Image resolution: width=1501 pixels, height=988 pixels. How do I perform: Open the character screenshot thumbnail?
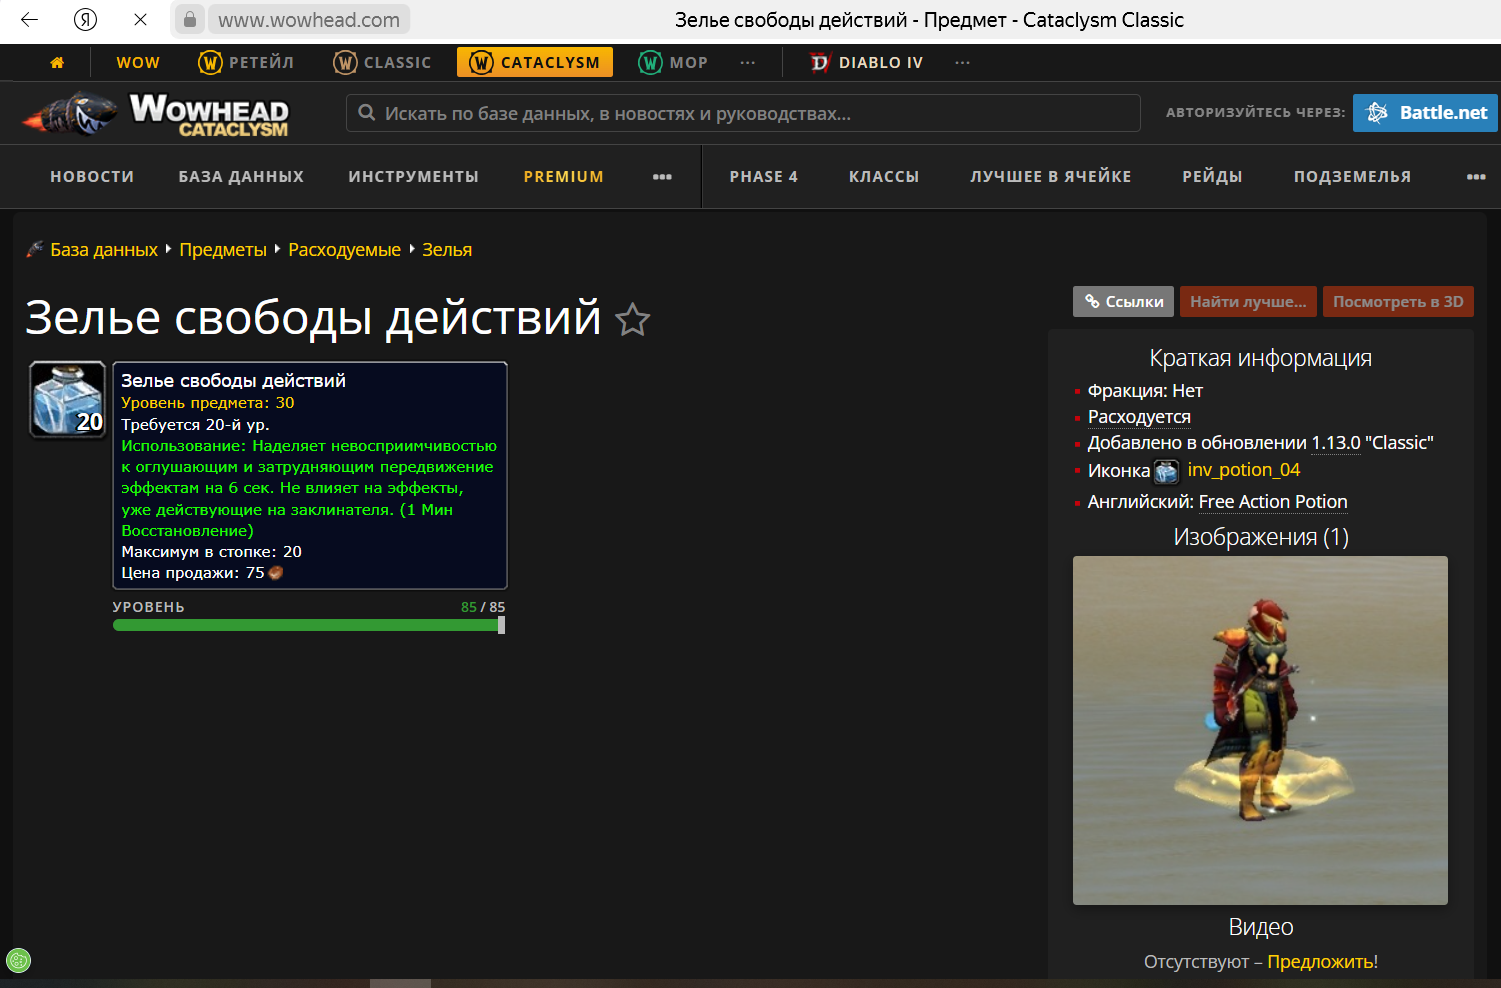tap(1260, 730)
